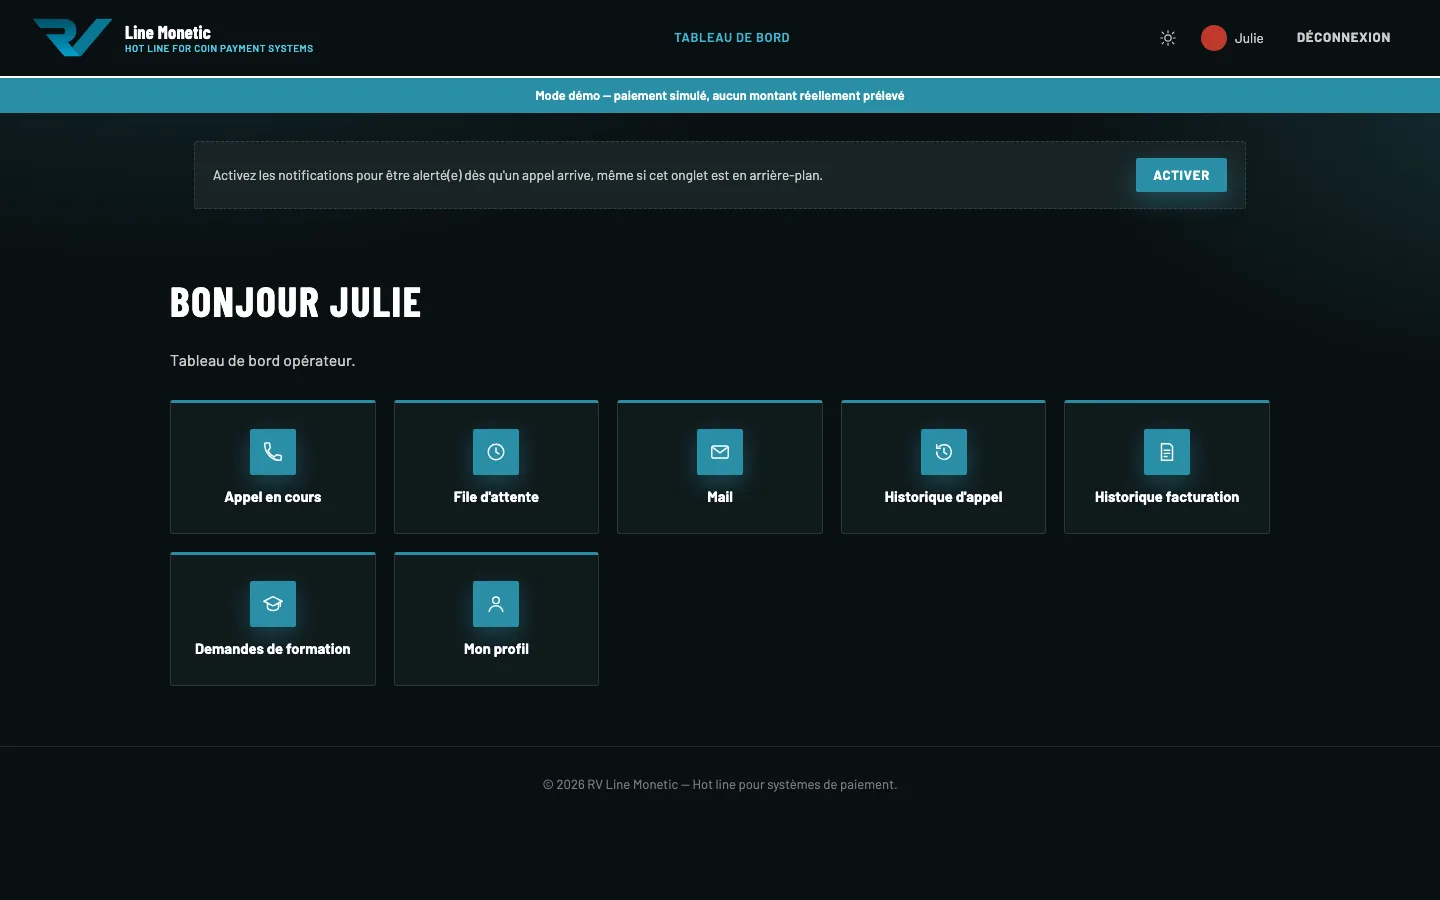Click the Mon profil person icon

496,604
